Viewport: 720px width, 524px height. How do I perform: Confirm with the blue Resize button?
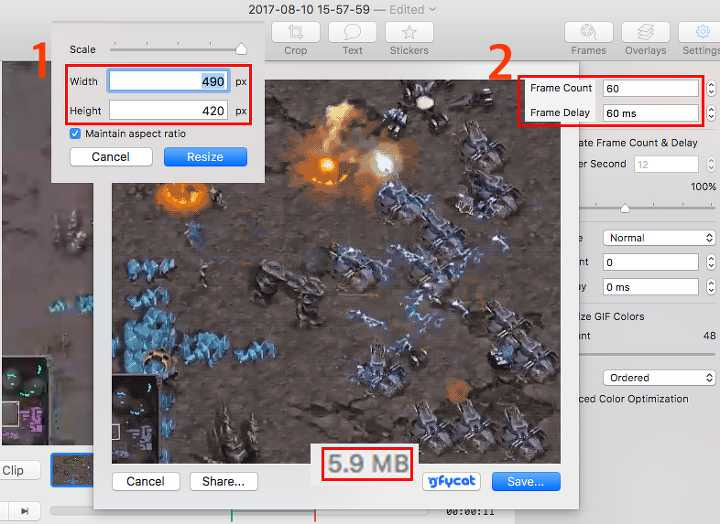click(x=205, y=157)
